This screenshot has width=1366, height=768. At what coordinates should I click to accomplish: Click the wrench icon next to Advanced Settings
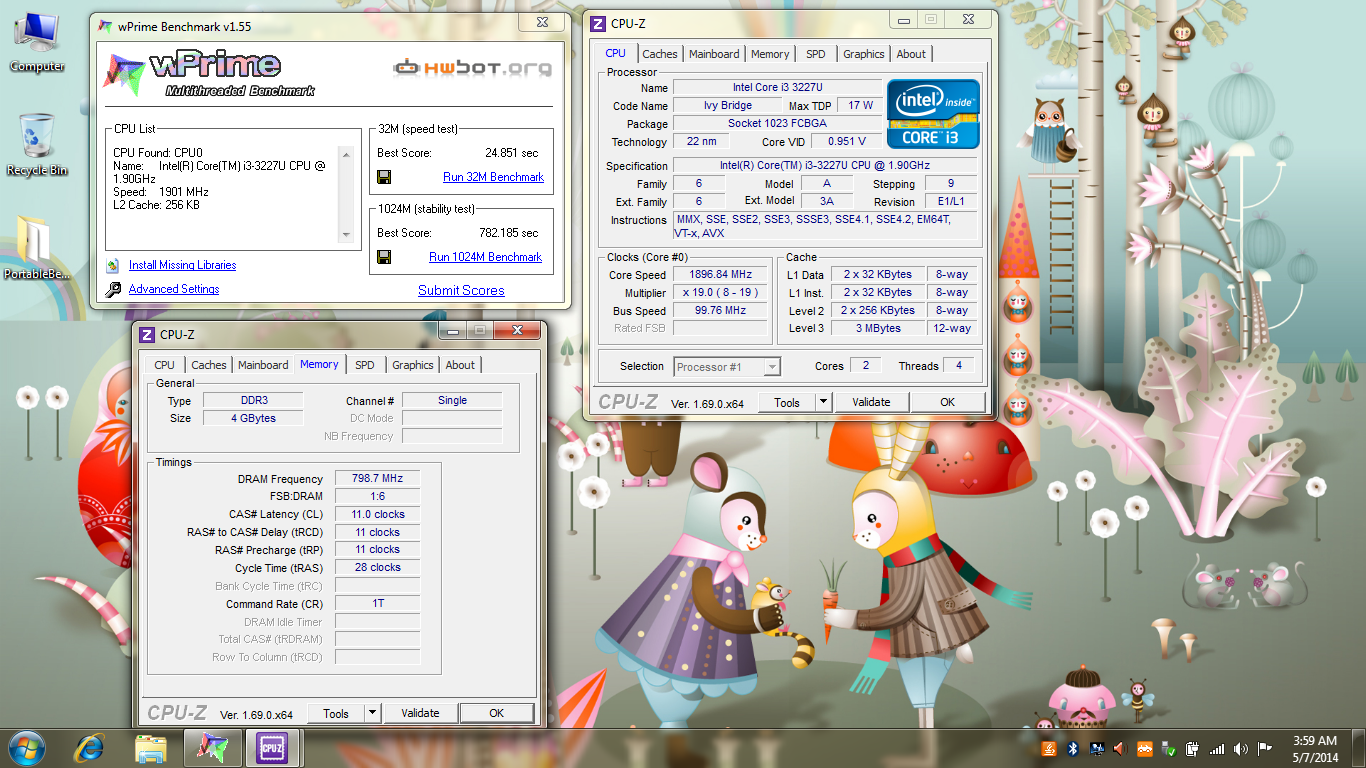(112, 289)
